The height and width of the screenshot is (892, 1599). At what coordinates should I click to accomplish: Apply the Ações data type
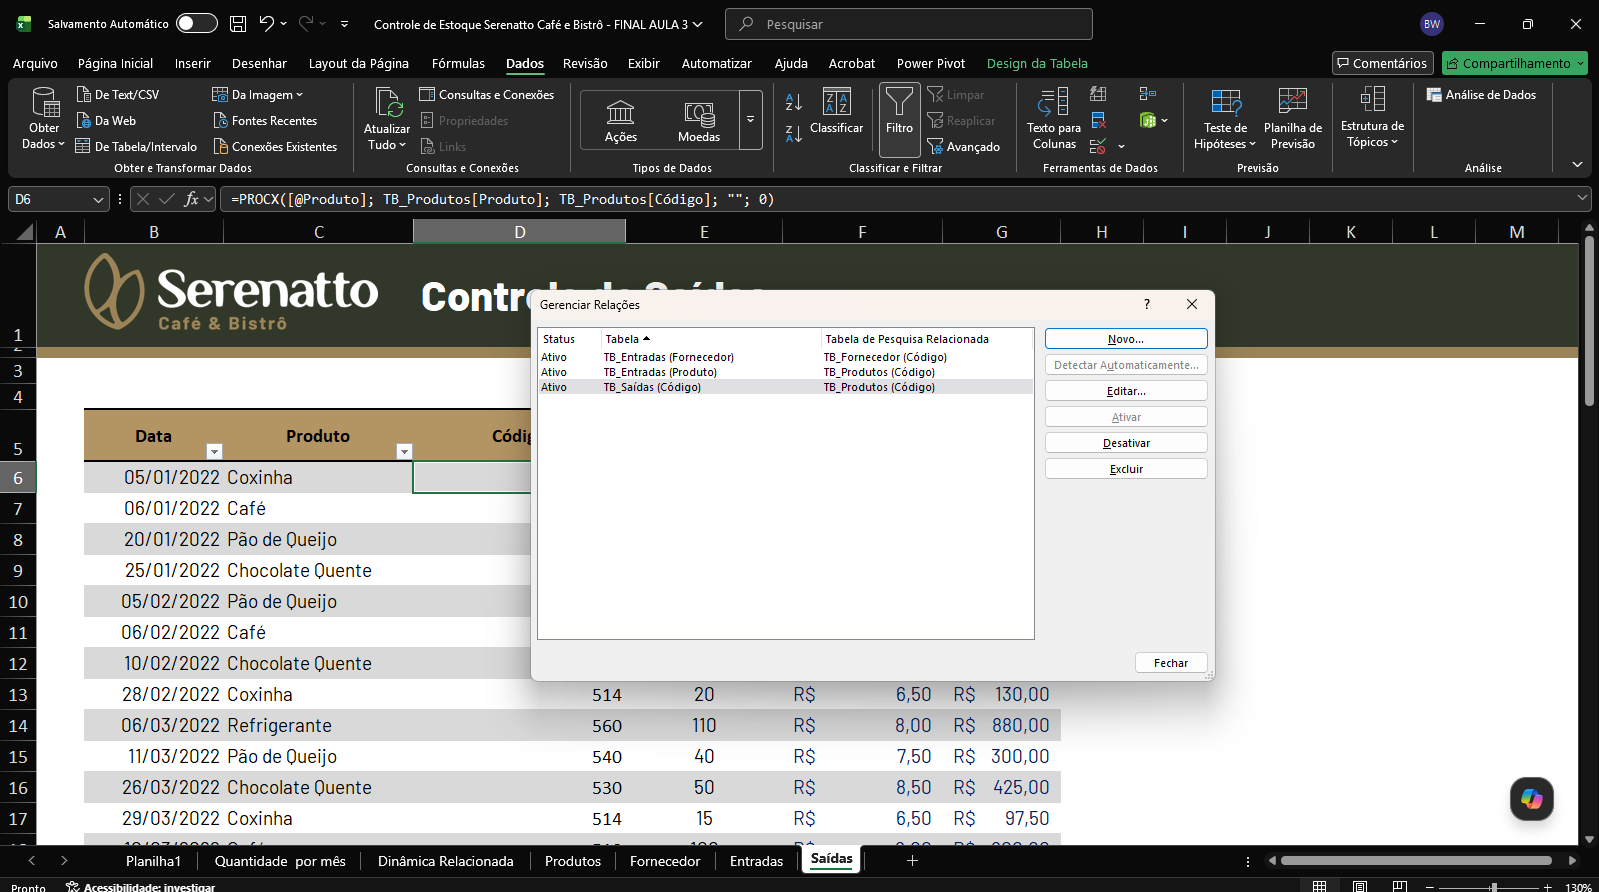(x=620, y=121)
